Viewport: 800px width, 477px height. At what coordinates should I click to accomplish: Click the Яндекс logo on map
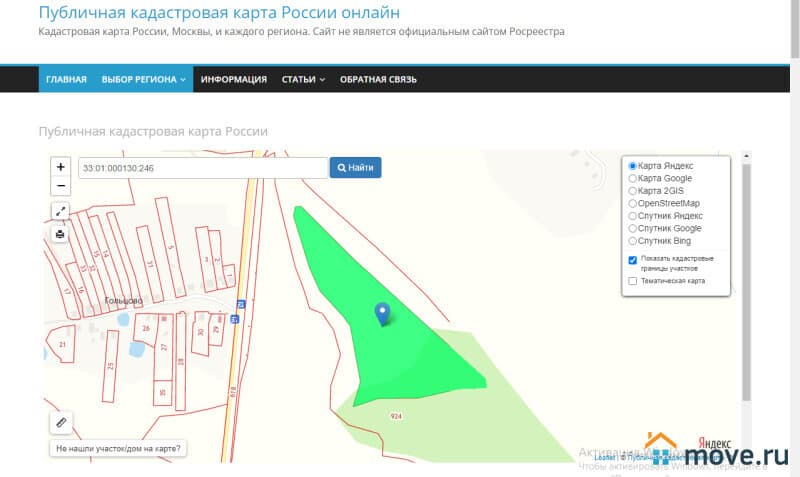[715, 443]
